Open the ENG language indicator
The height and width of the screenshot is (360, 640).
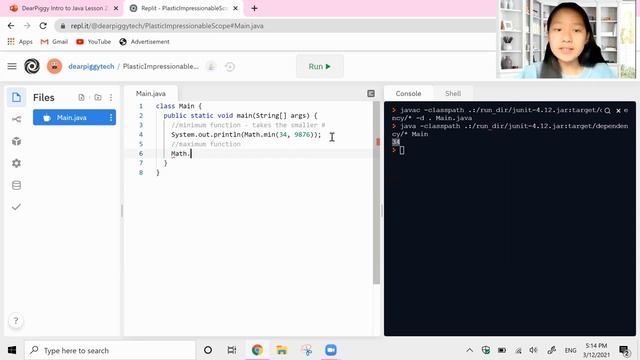570,350
